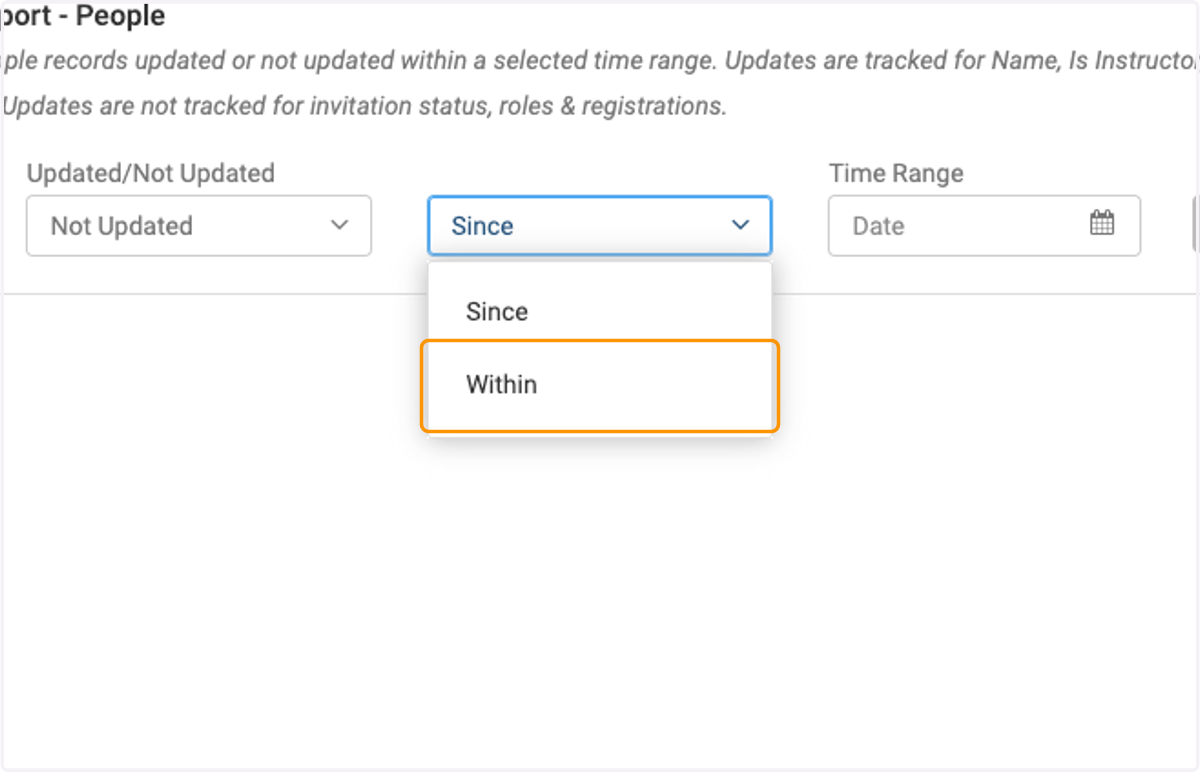Click description line mentioning selected time range

tap(600, 61)
